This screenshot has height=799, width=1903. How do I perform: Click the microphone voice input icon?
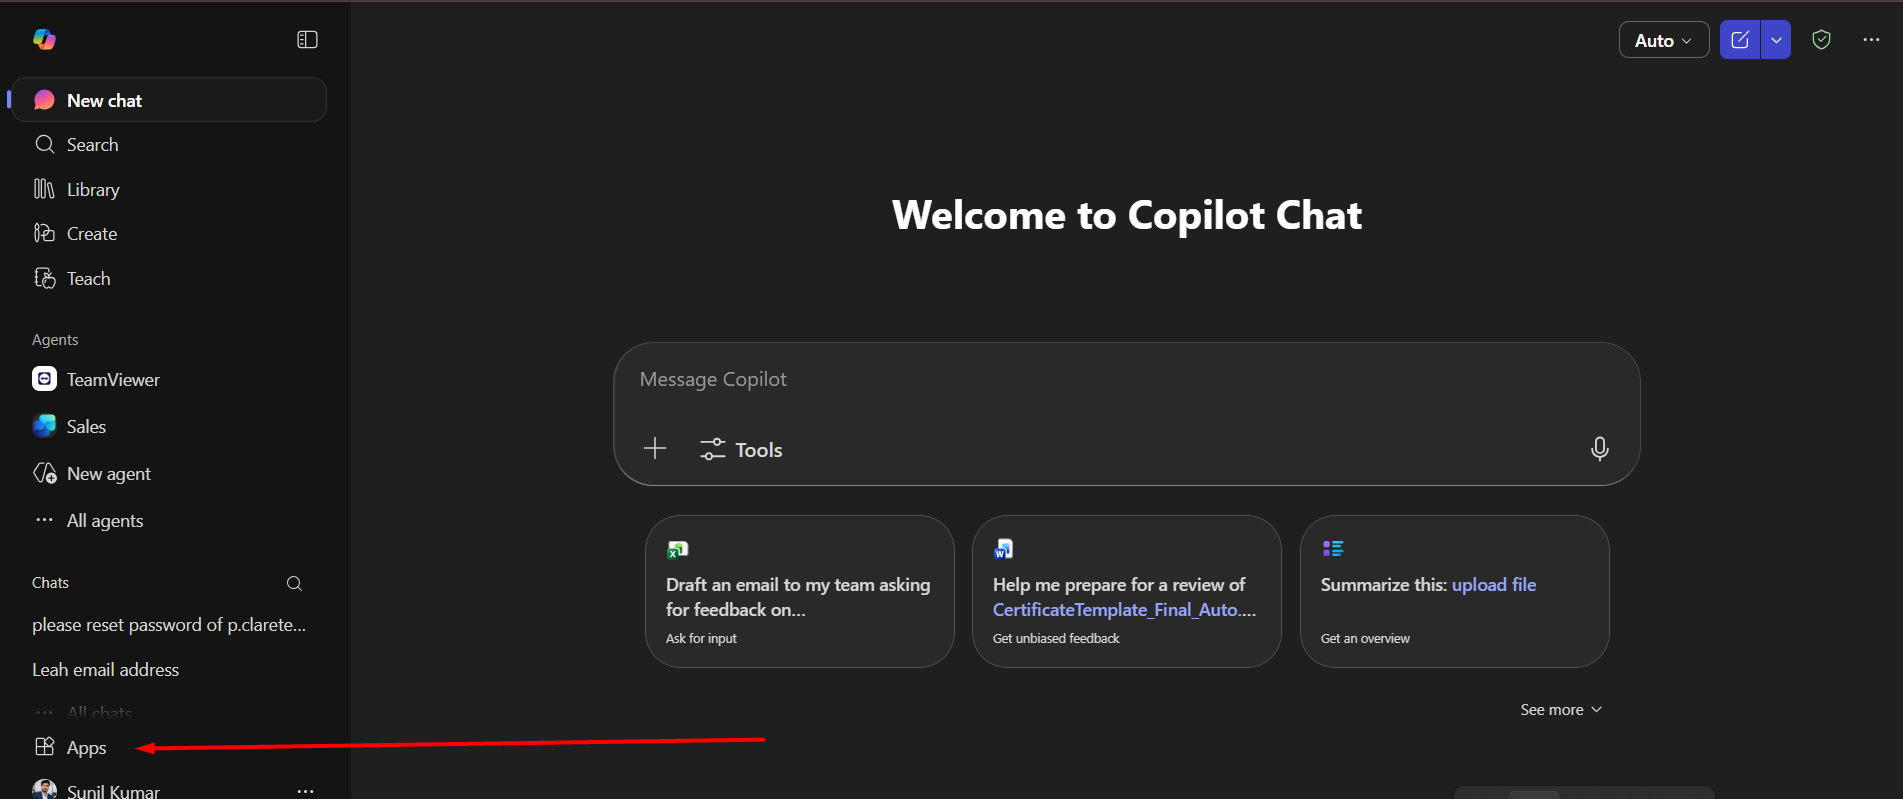(x=1599, y=449)
